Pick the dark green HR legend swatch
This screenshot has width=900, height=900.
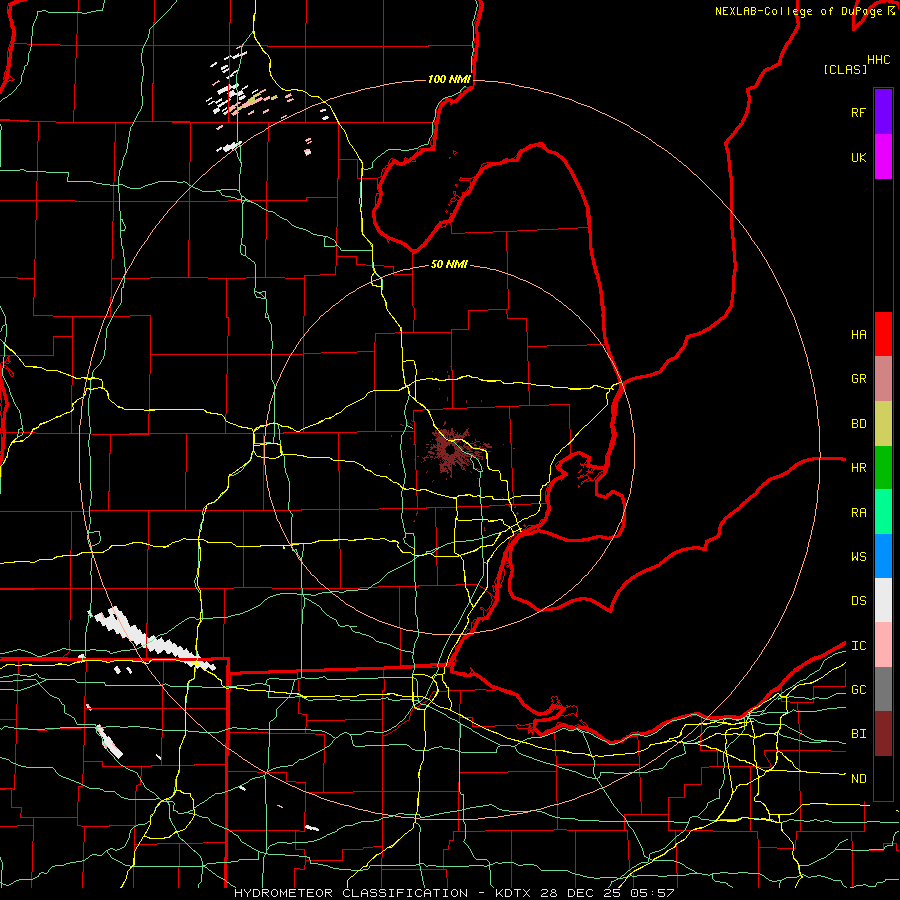(883, 467)
